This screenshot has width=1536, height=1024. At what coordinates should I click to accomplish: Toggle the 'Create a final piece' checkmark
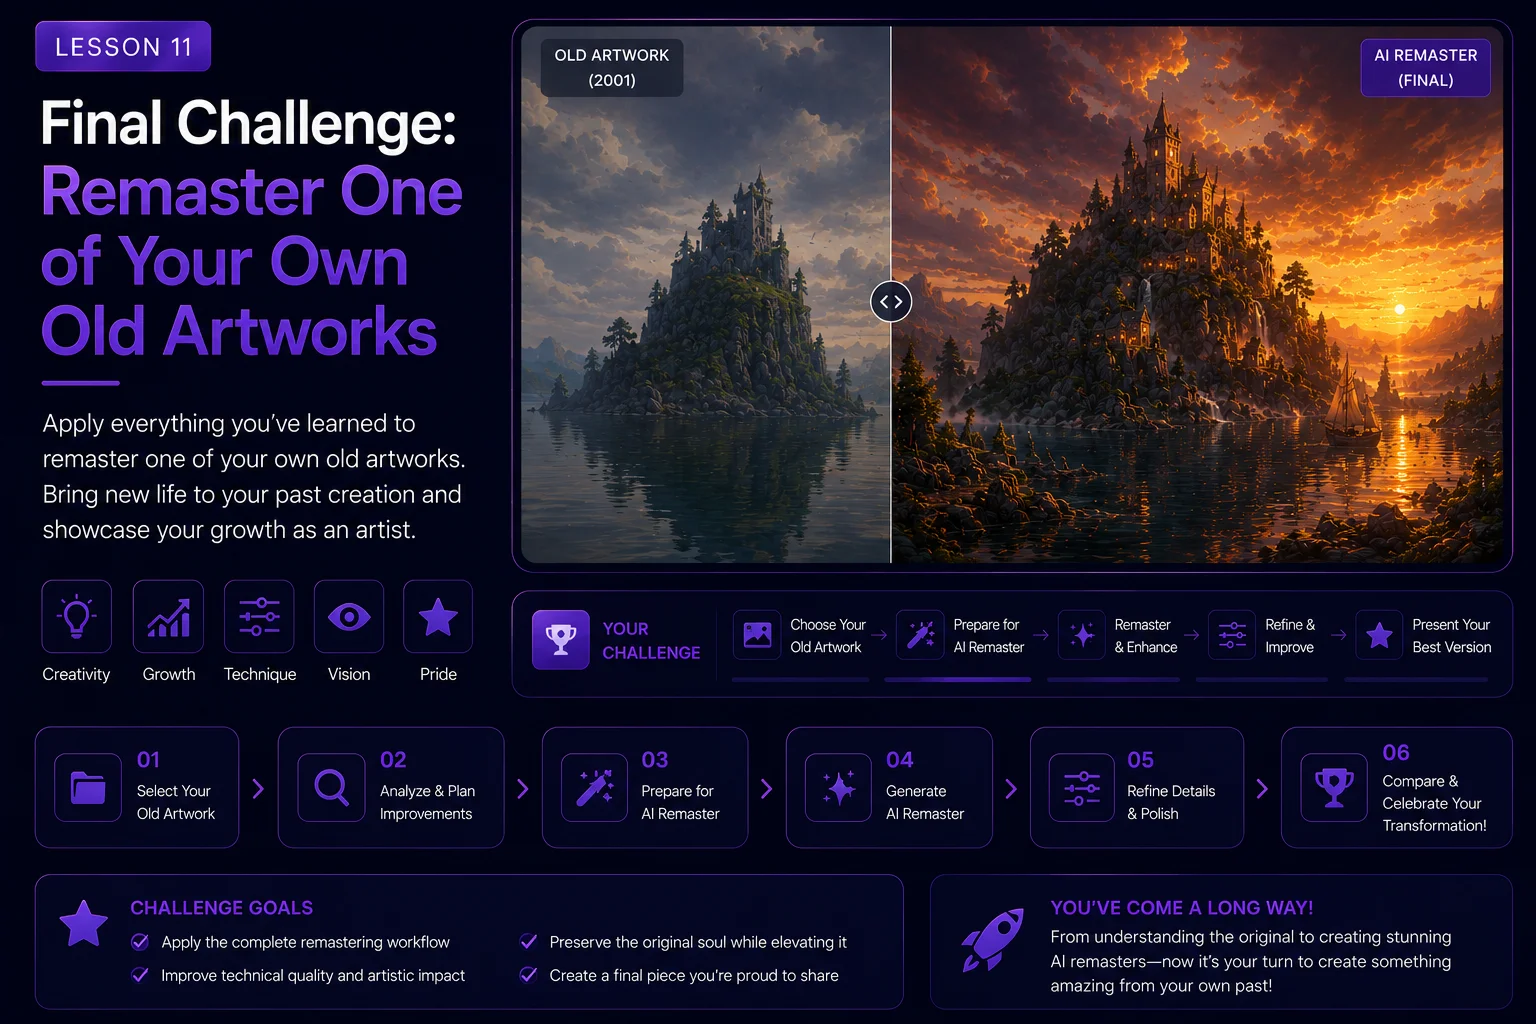coord(529,975)
